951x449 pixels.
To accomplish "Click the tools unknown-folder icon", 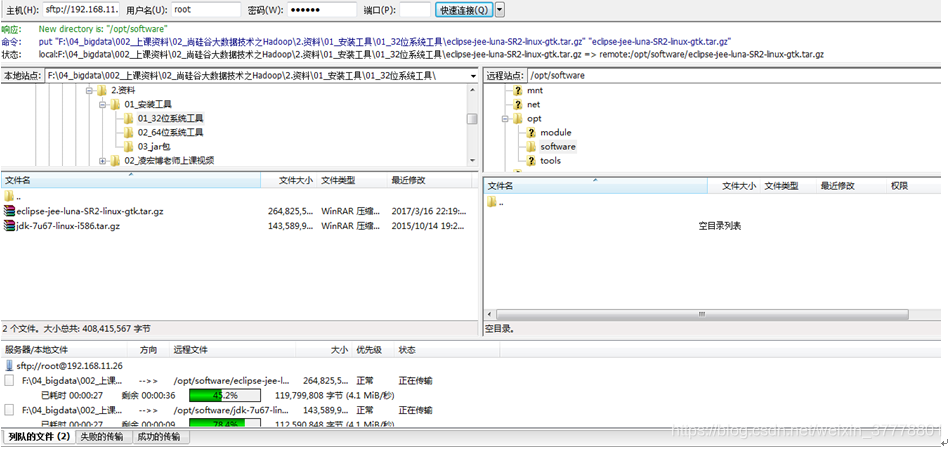I will click(x=531, y=161).
